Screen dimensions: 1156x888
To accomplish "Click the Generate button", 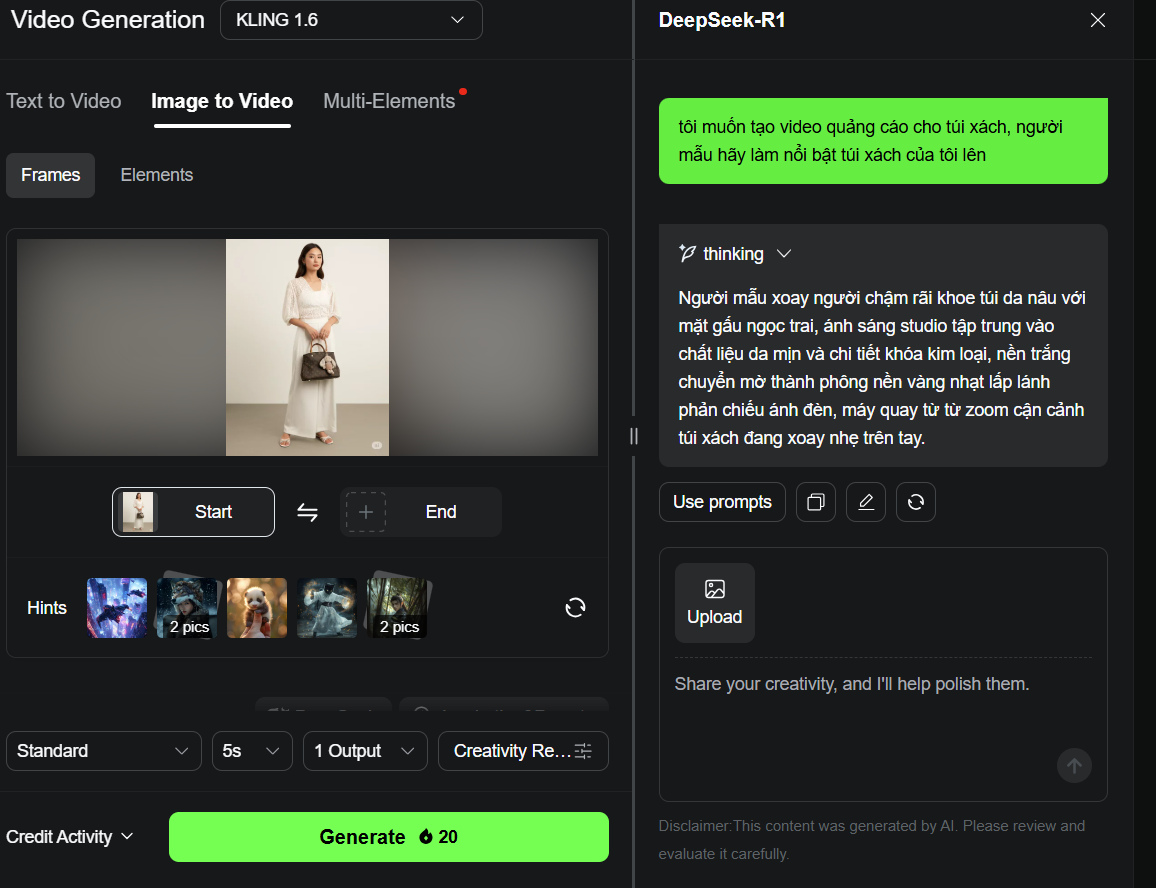I will coord(389,837).
